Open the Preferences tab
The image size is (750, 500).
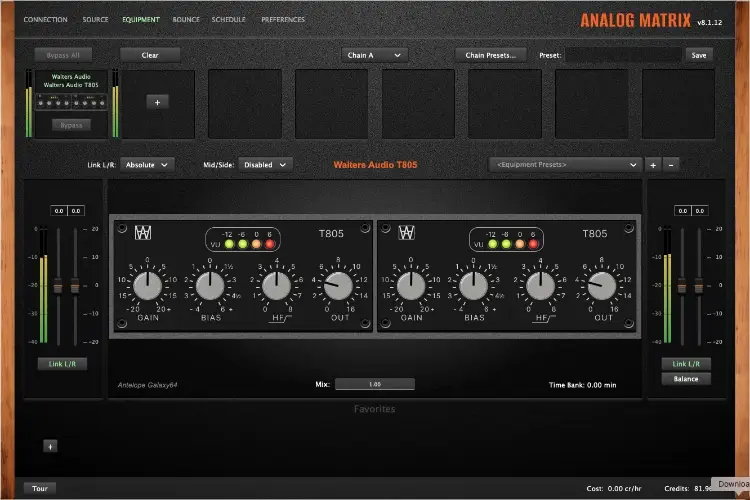point(283,19)
